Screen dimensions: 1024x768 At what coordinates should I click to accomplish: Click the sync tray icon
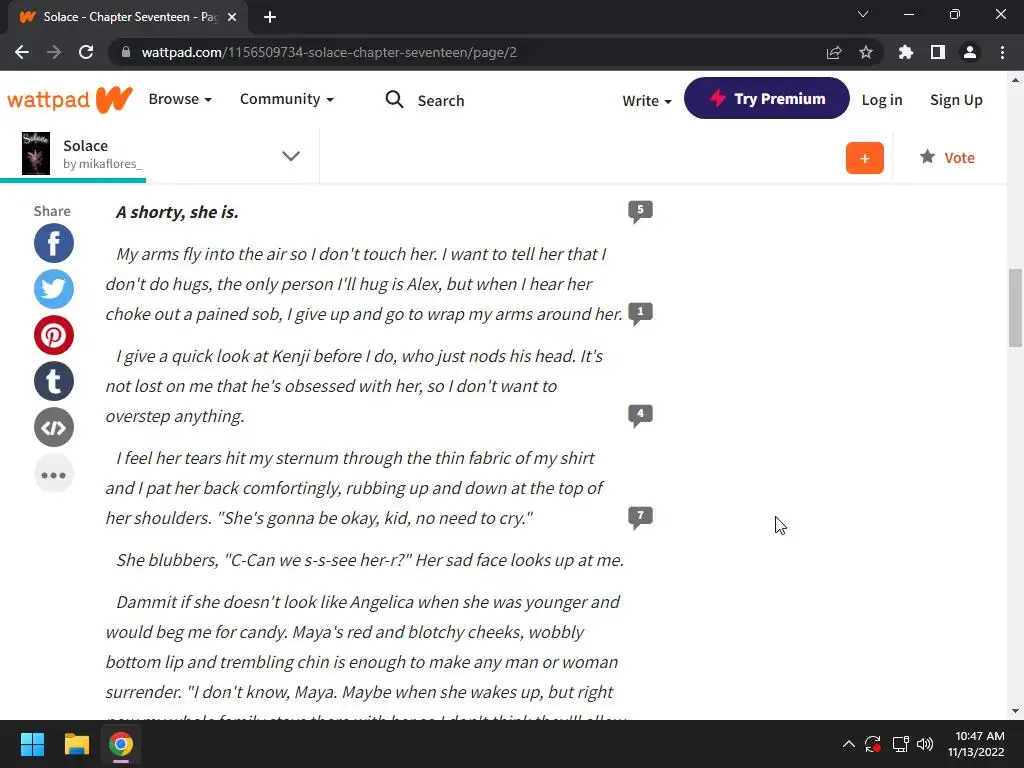(x=873, y=744)
